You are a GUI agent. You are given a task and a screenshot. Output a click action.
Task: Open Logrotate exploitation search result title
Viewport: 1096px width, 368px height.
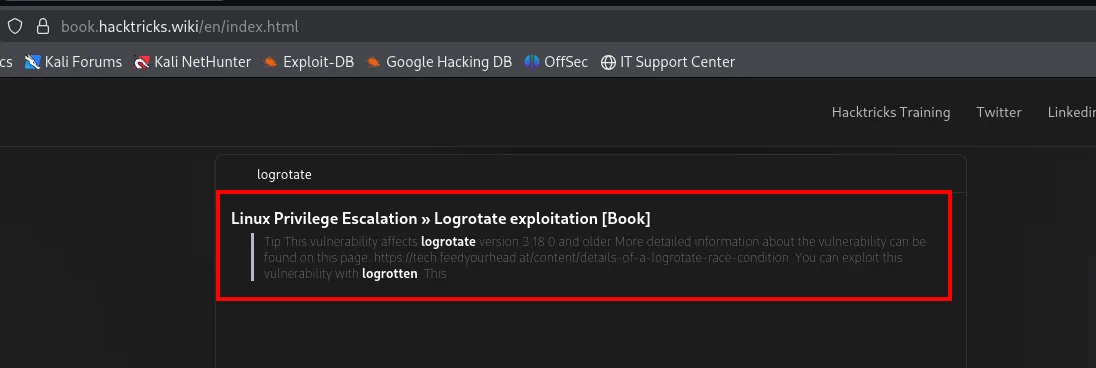(440, 219)
